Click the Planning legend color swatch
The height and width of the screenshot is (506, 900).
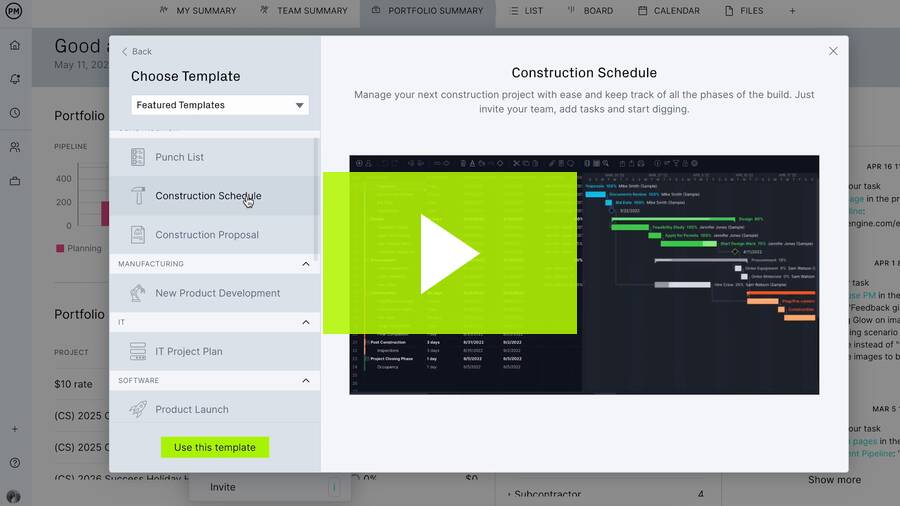pos(60,248)
